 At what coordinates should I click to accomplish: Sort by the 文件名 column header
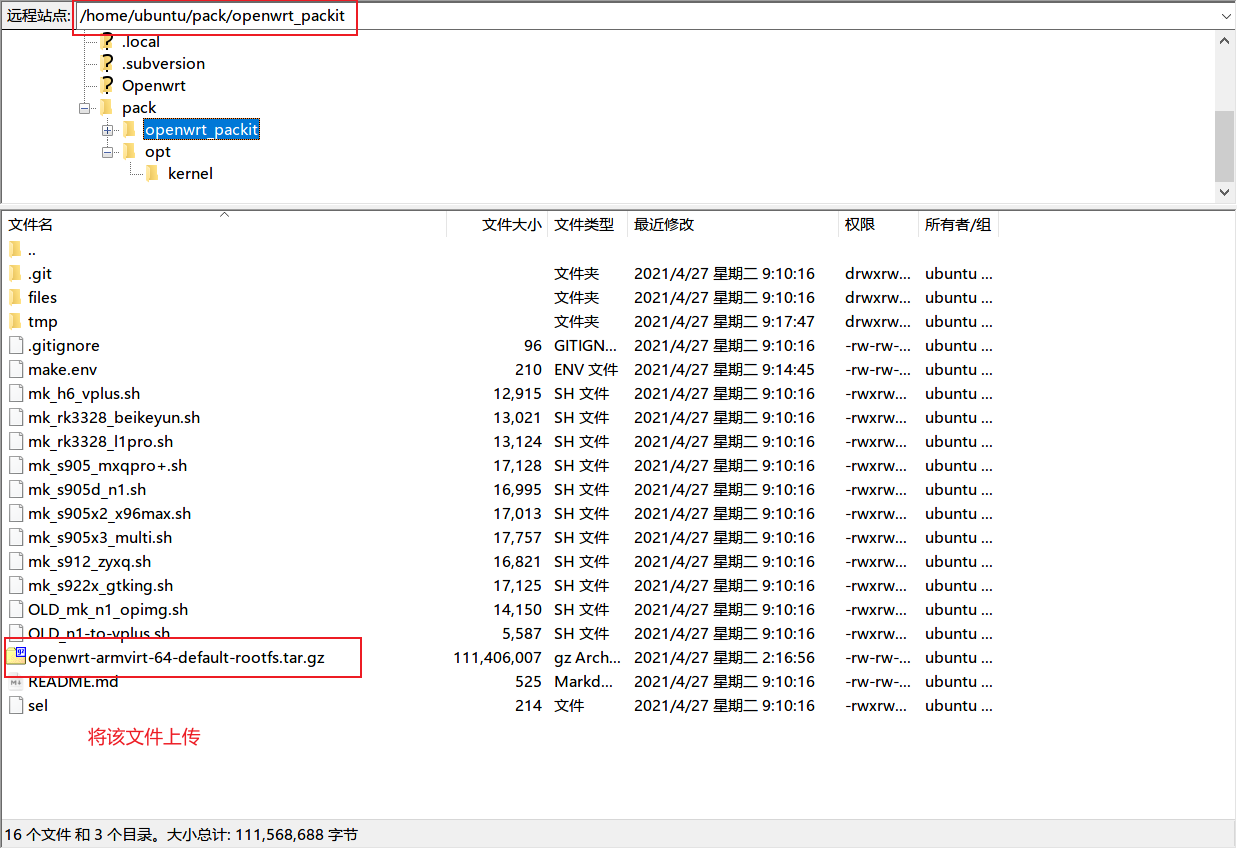31,225
